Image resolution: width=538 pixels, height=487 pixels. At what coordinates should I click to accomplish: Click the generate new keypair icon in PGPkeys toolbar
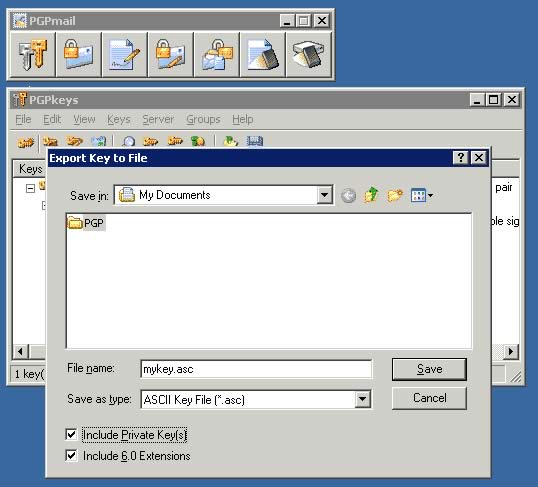26,141
